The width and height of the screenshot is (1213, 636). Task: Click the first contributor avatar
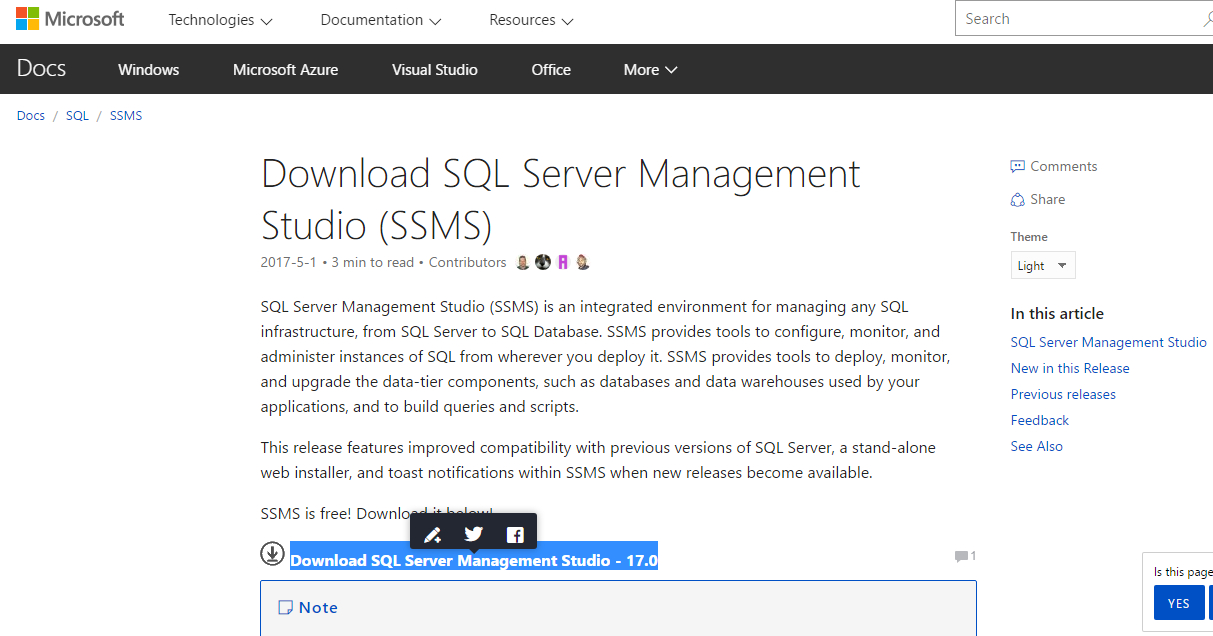pyautogui.click(x=523, y=263)
